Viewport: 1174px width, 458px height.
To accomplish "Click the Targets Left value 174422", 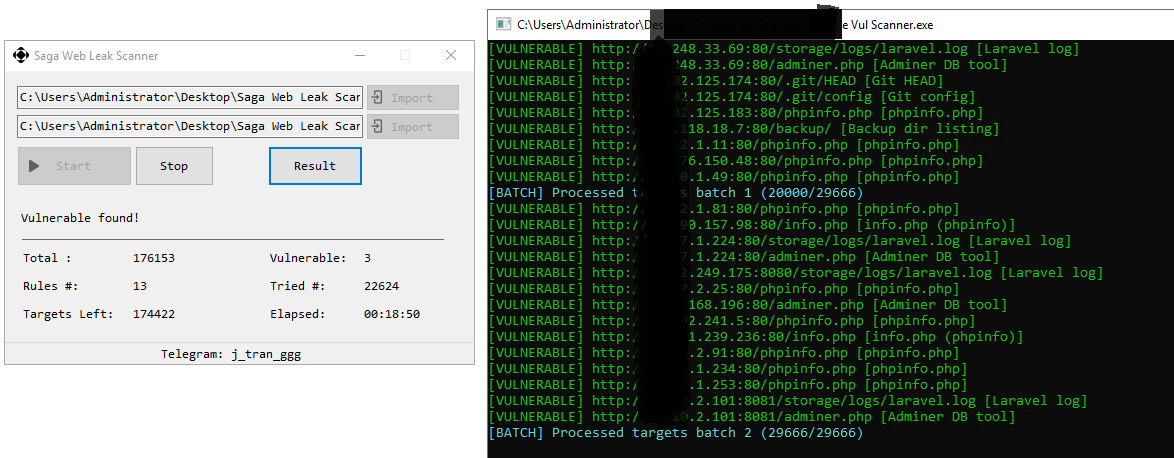I will click(154, 314).
